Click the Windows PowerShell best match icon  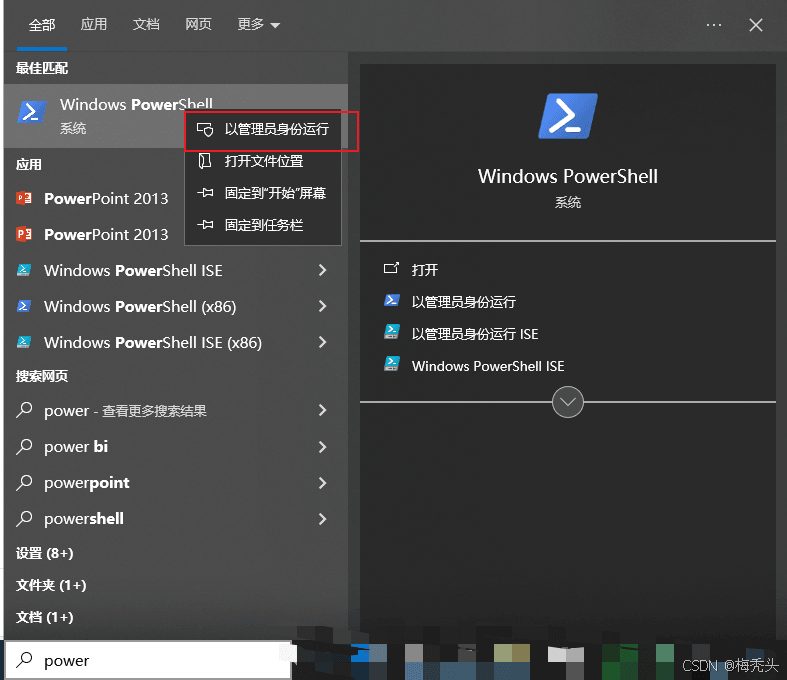coord(32,111)
